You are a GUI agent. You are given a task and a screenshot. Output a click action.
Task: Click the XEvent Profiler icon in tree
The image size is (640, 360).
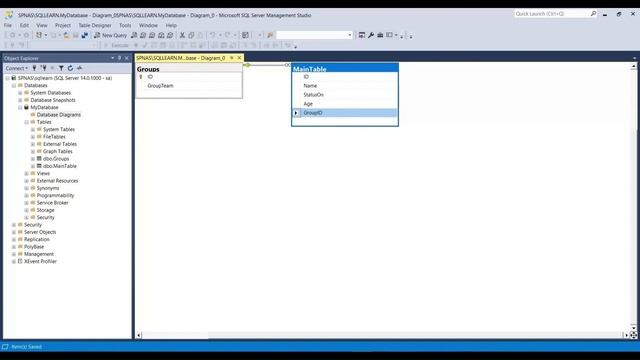20,261
